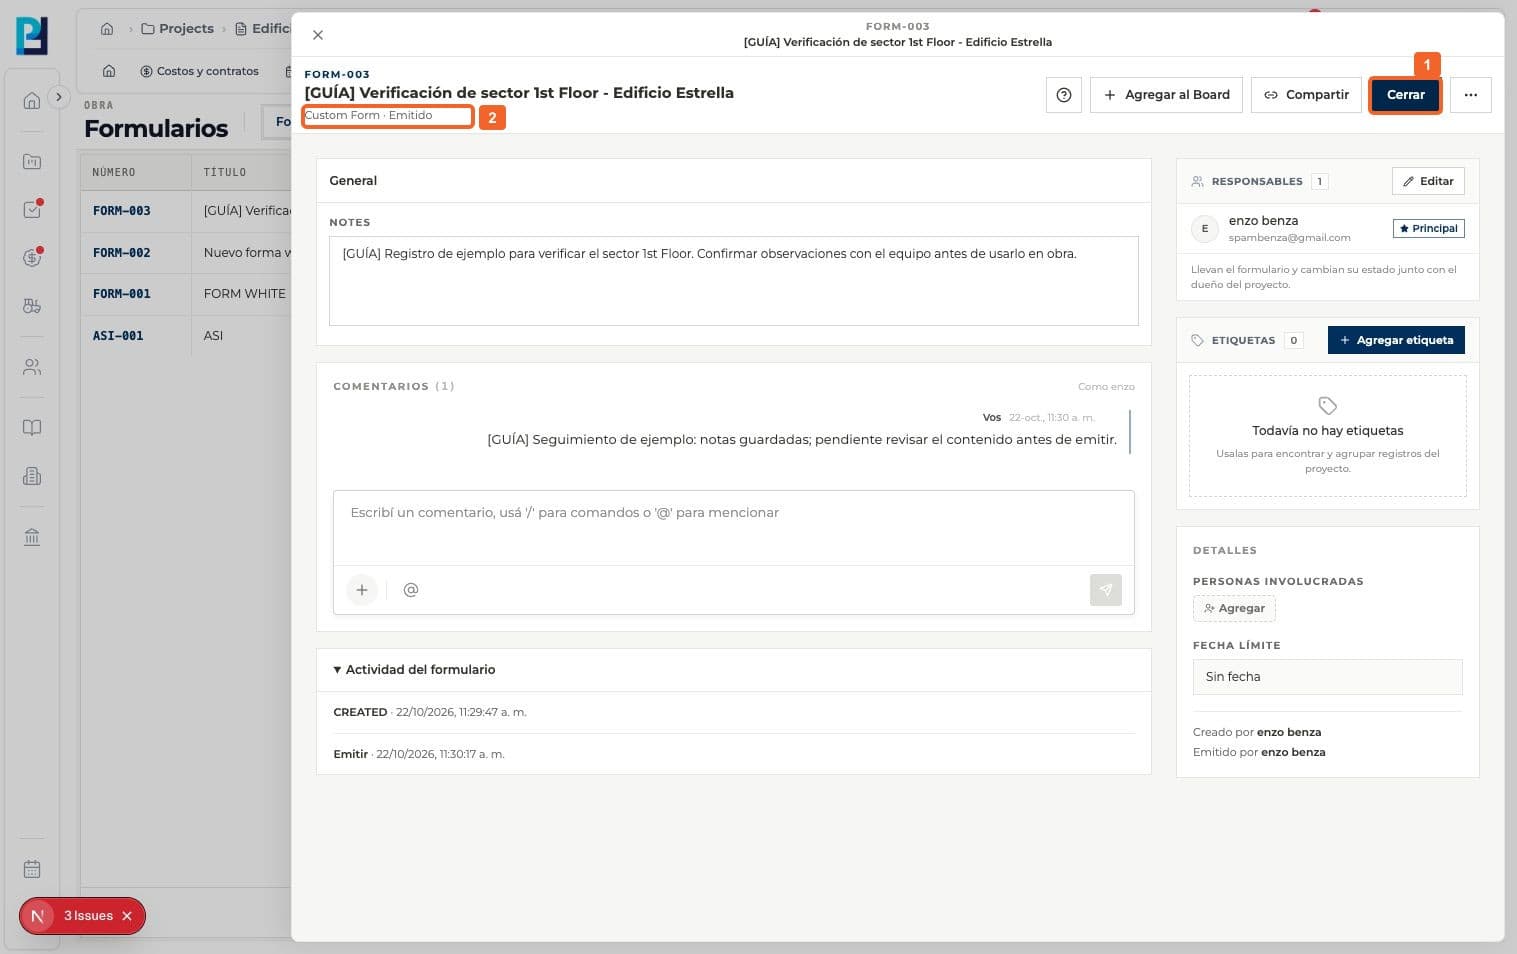Expand the sidebar with chevron arrow
The height and width of the screenshot is (954, 1517).
59,97
